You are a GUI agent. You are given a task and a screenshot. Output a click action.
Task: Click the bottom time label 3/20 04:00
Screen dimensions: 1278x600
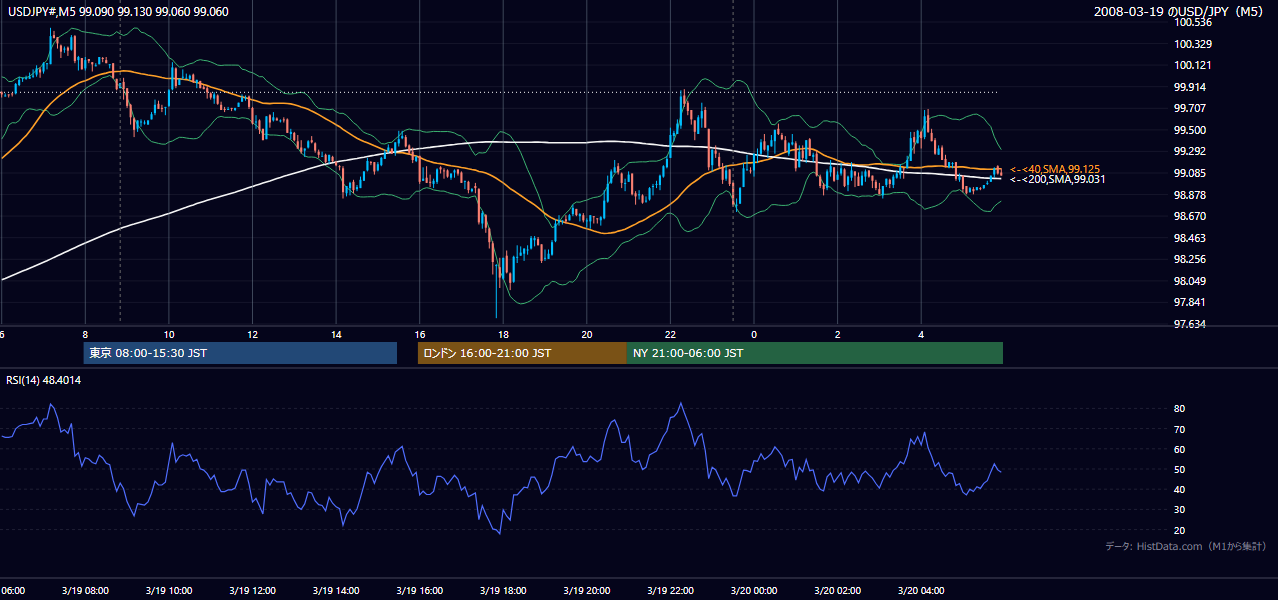point(921,591)
